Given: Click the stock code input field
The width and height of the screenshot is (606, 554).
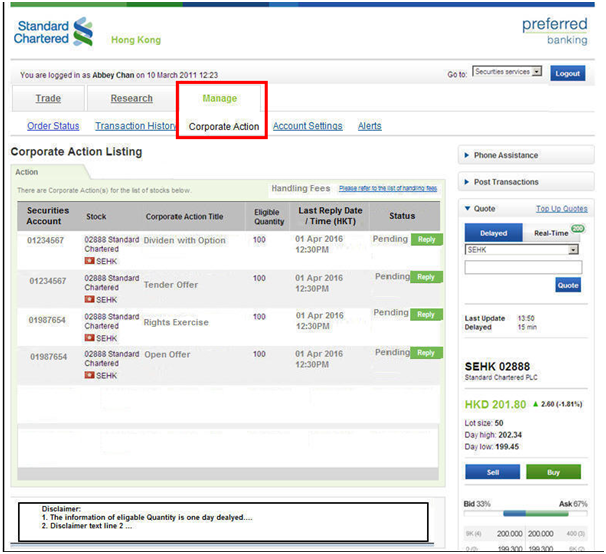Looking at the screenshot, I should point(523,267).
